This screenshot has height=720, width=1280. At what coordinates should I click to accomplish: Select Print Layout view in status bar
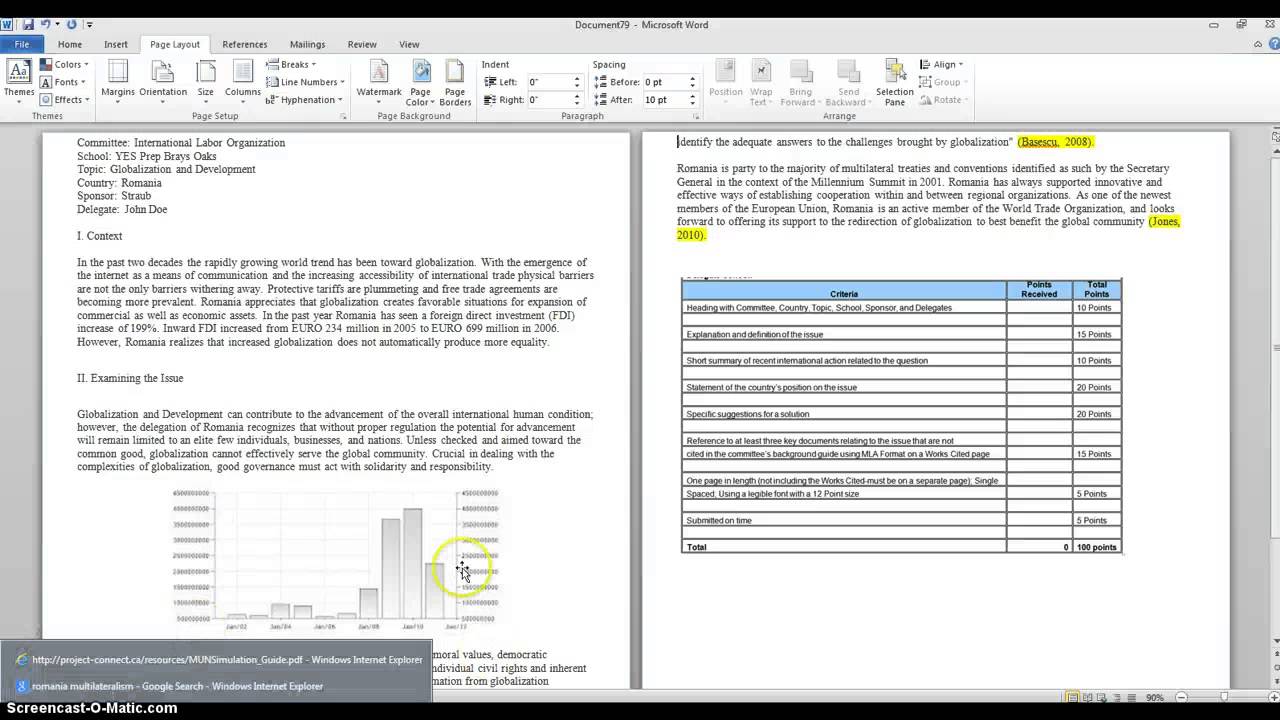coord(1074,697)
